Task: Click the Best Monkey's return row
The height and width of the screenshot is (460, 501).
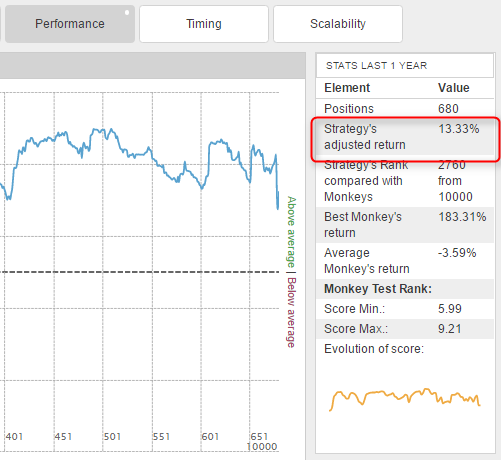Action: [x=405, y=225]
